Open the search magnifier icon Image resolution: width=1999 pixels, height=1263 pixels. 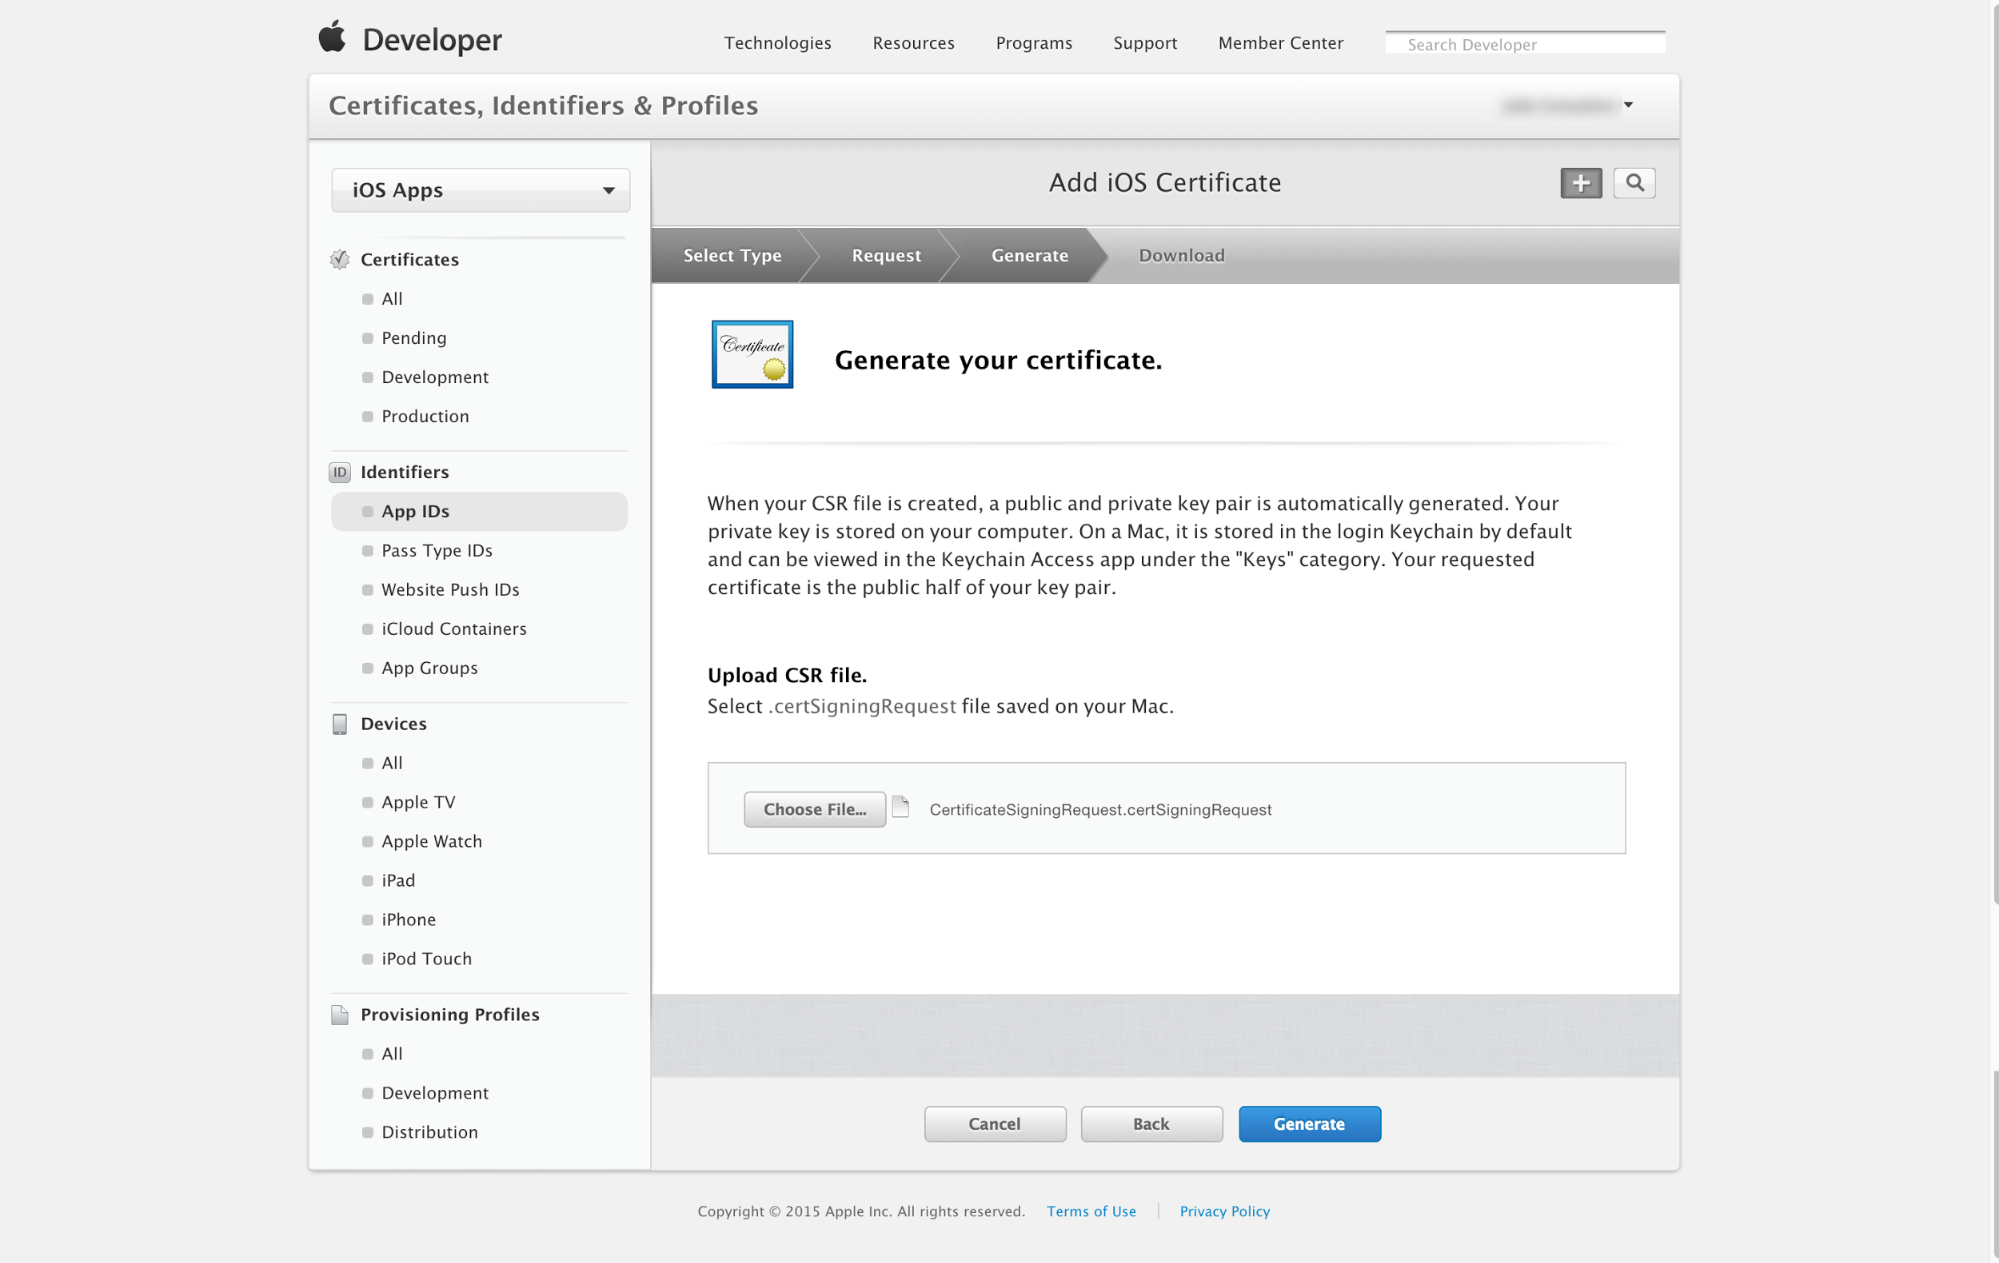point(1634,183)
